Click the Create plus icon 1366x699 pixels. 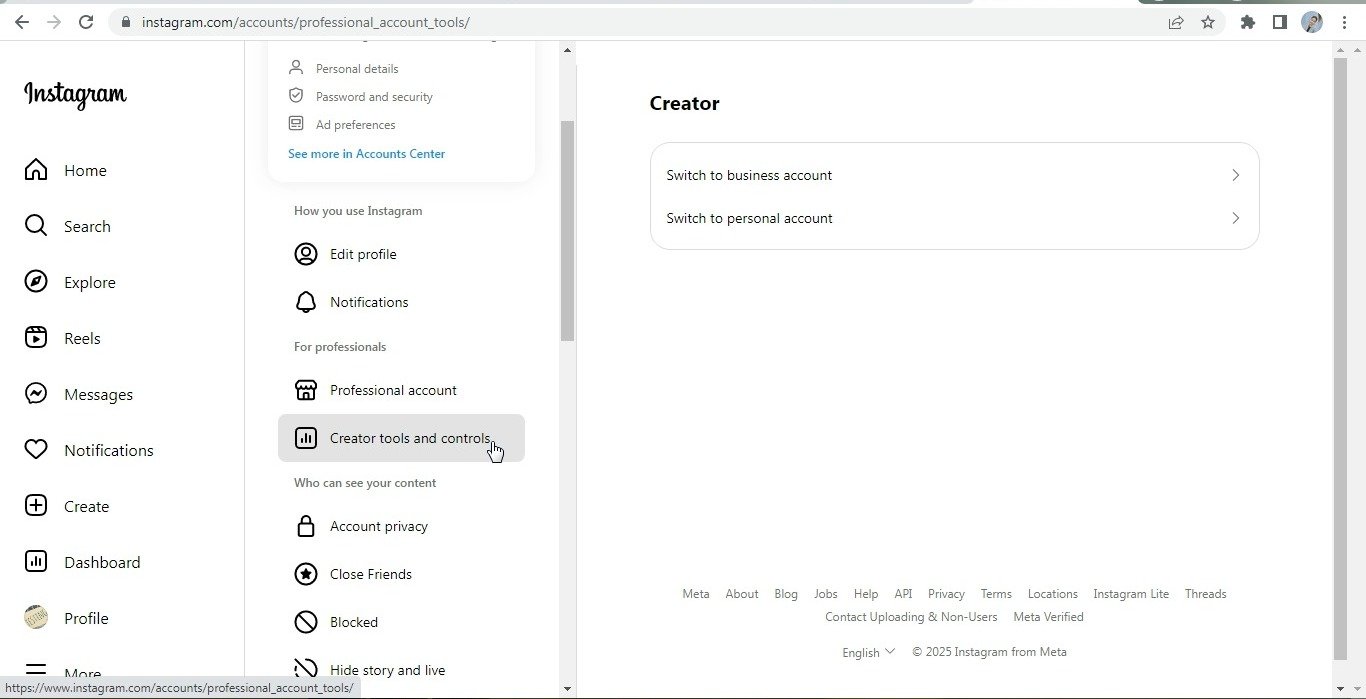tap(36, 506)
